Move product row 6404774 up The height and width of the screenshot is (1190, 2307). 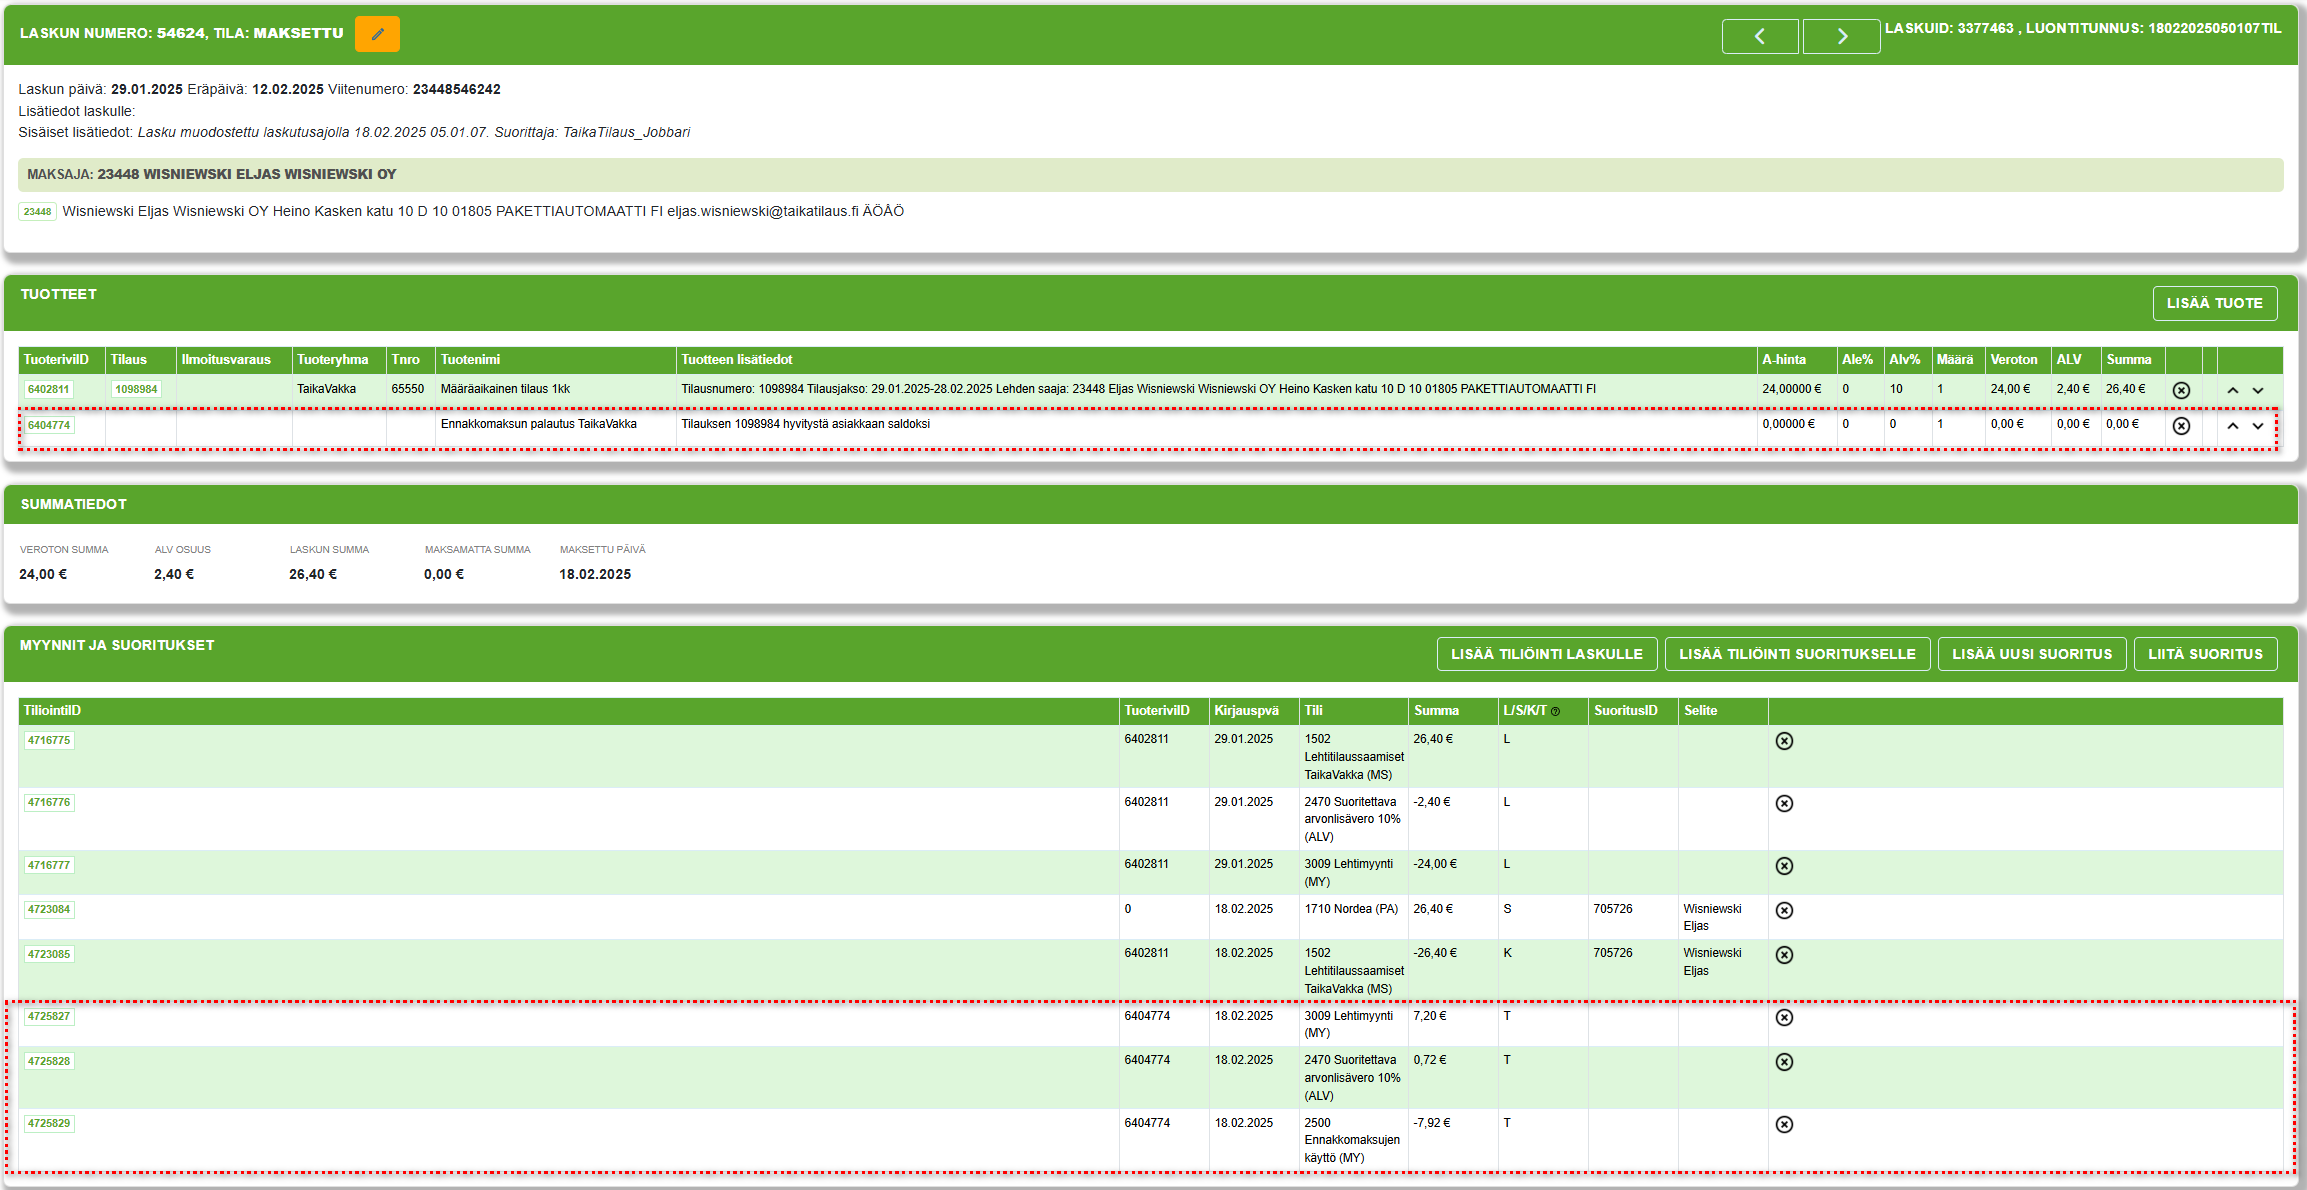tap(2232, 426)
